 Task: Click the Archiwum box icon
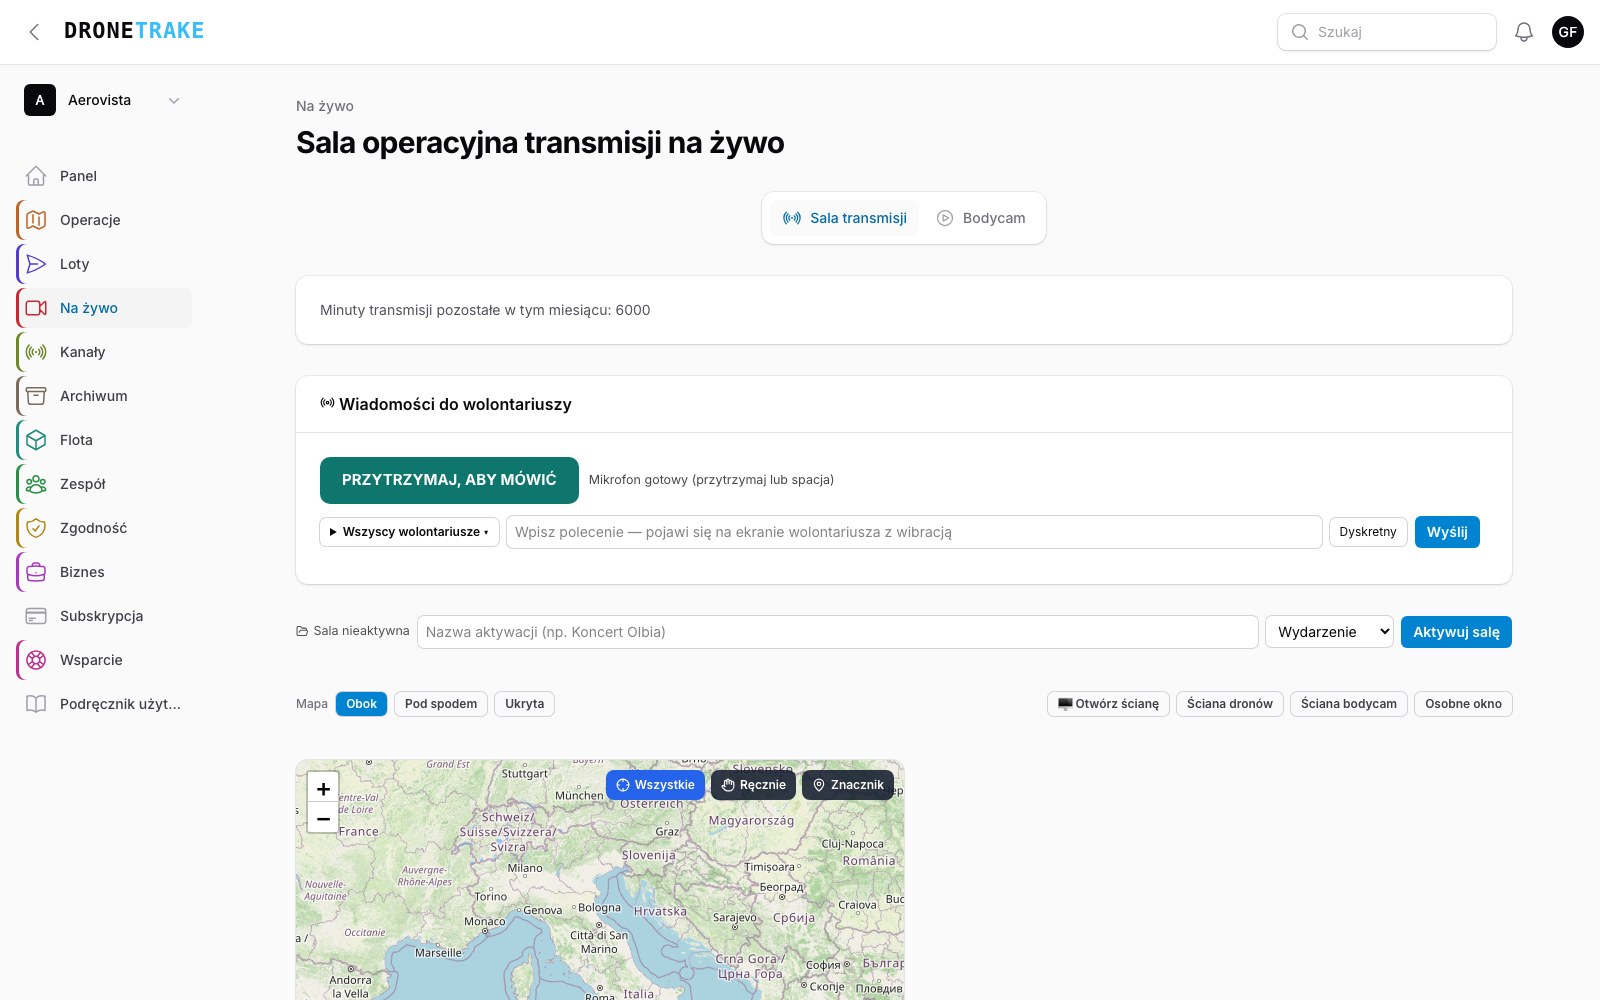point(36,396)
